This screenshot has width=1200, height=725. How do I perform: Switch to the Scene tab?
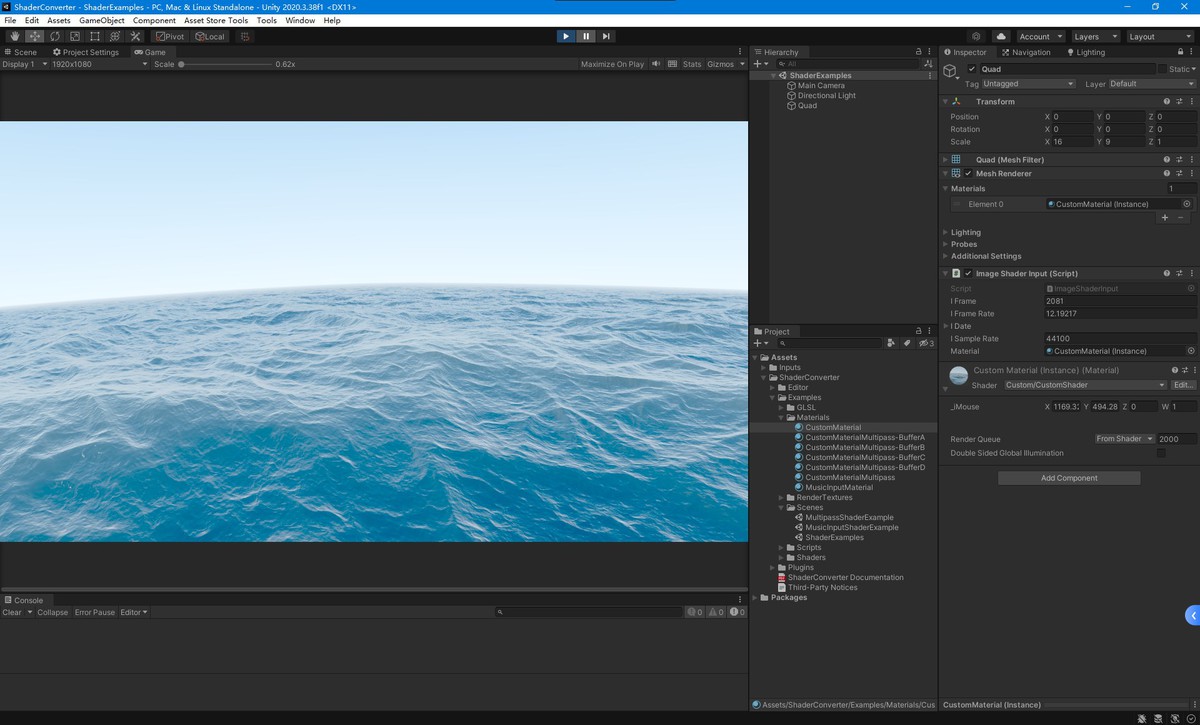pos(21,52)
